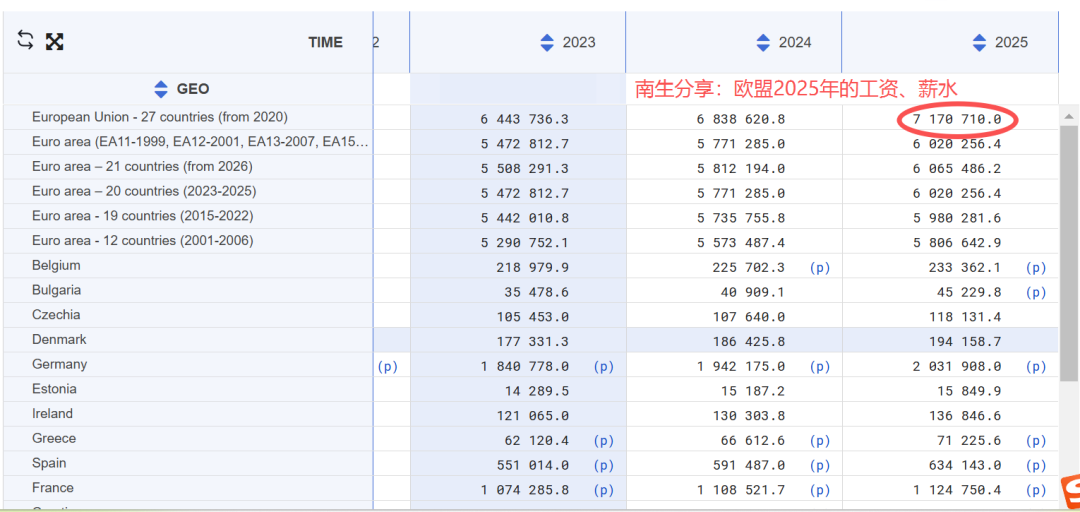Select the European Union 27 countries row

[x=159, y=117]
